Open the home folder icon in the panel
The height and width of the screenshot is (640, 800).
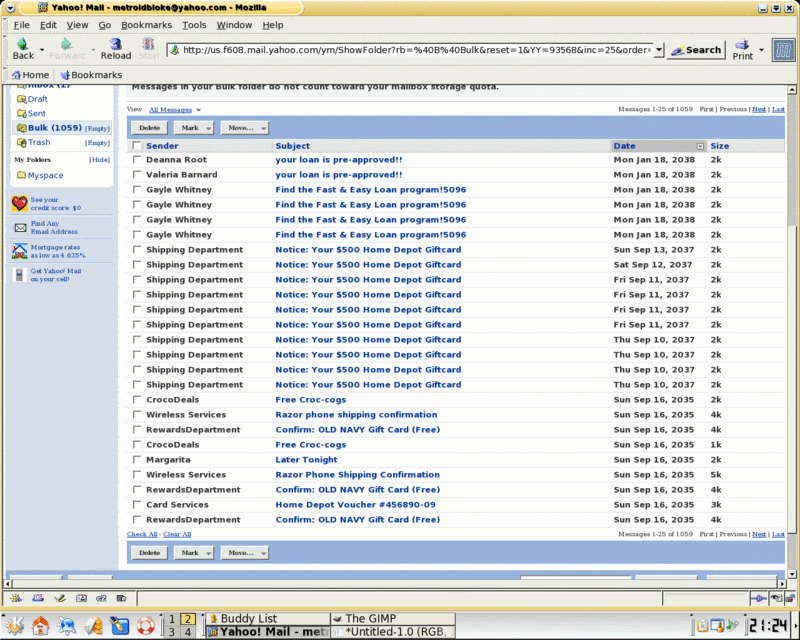pyautogui.click(x=40, y=626)
